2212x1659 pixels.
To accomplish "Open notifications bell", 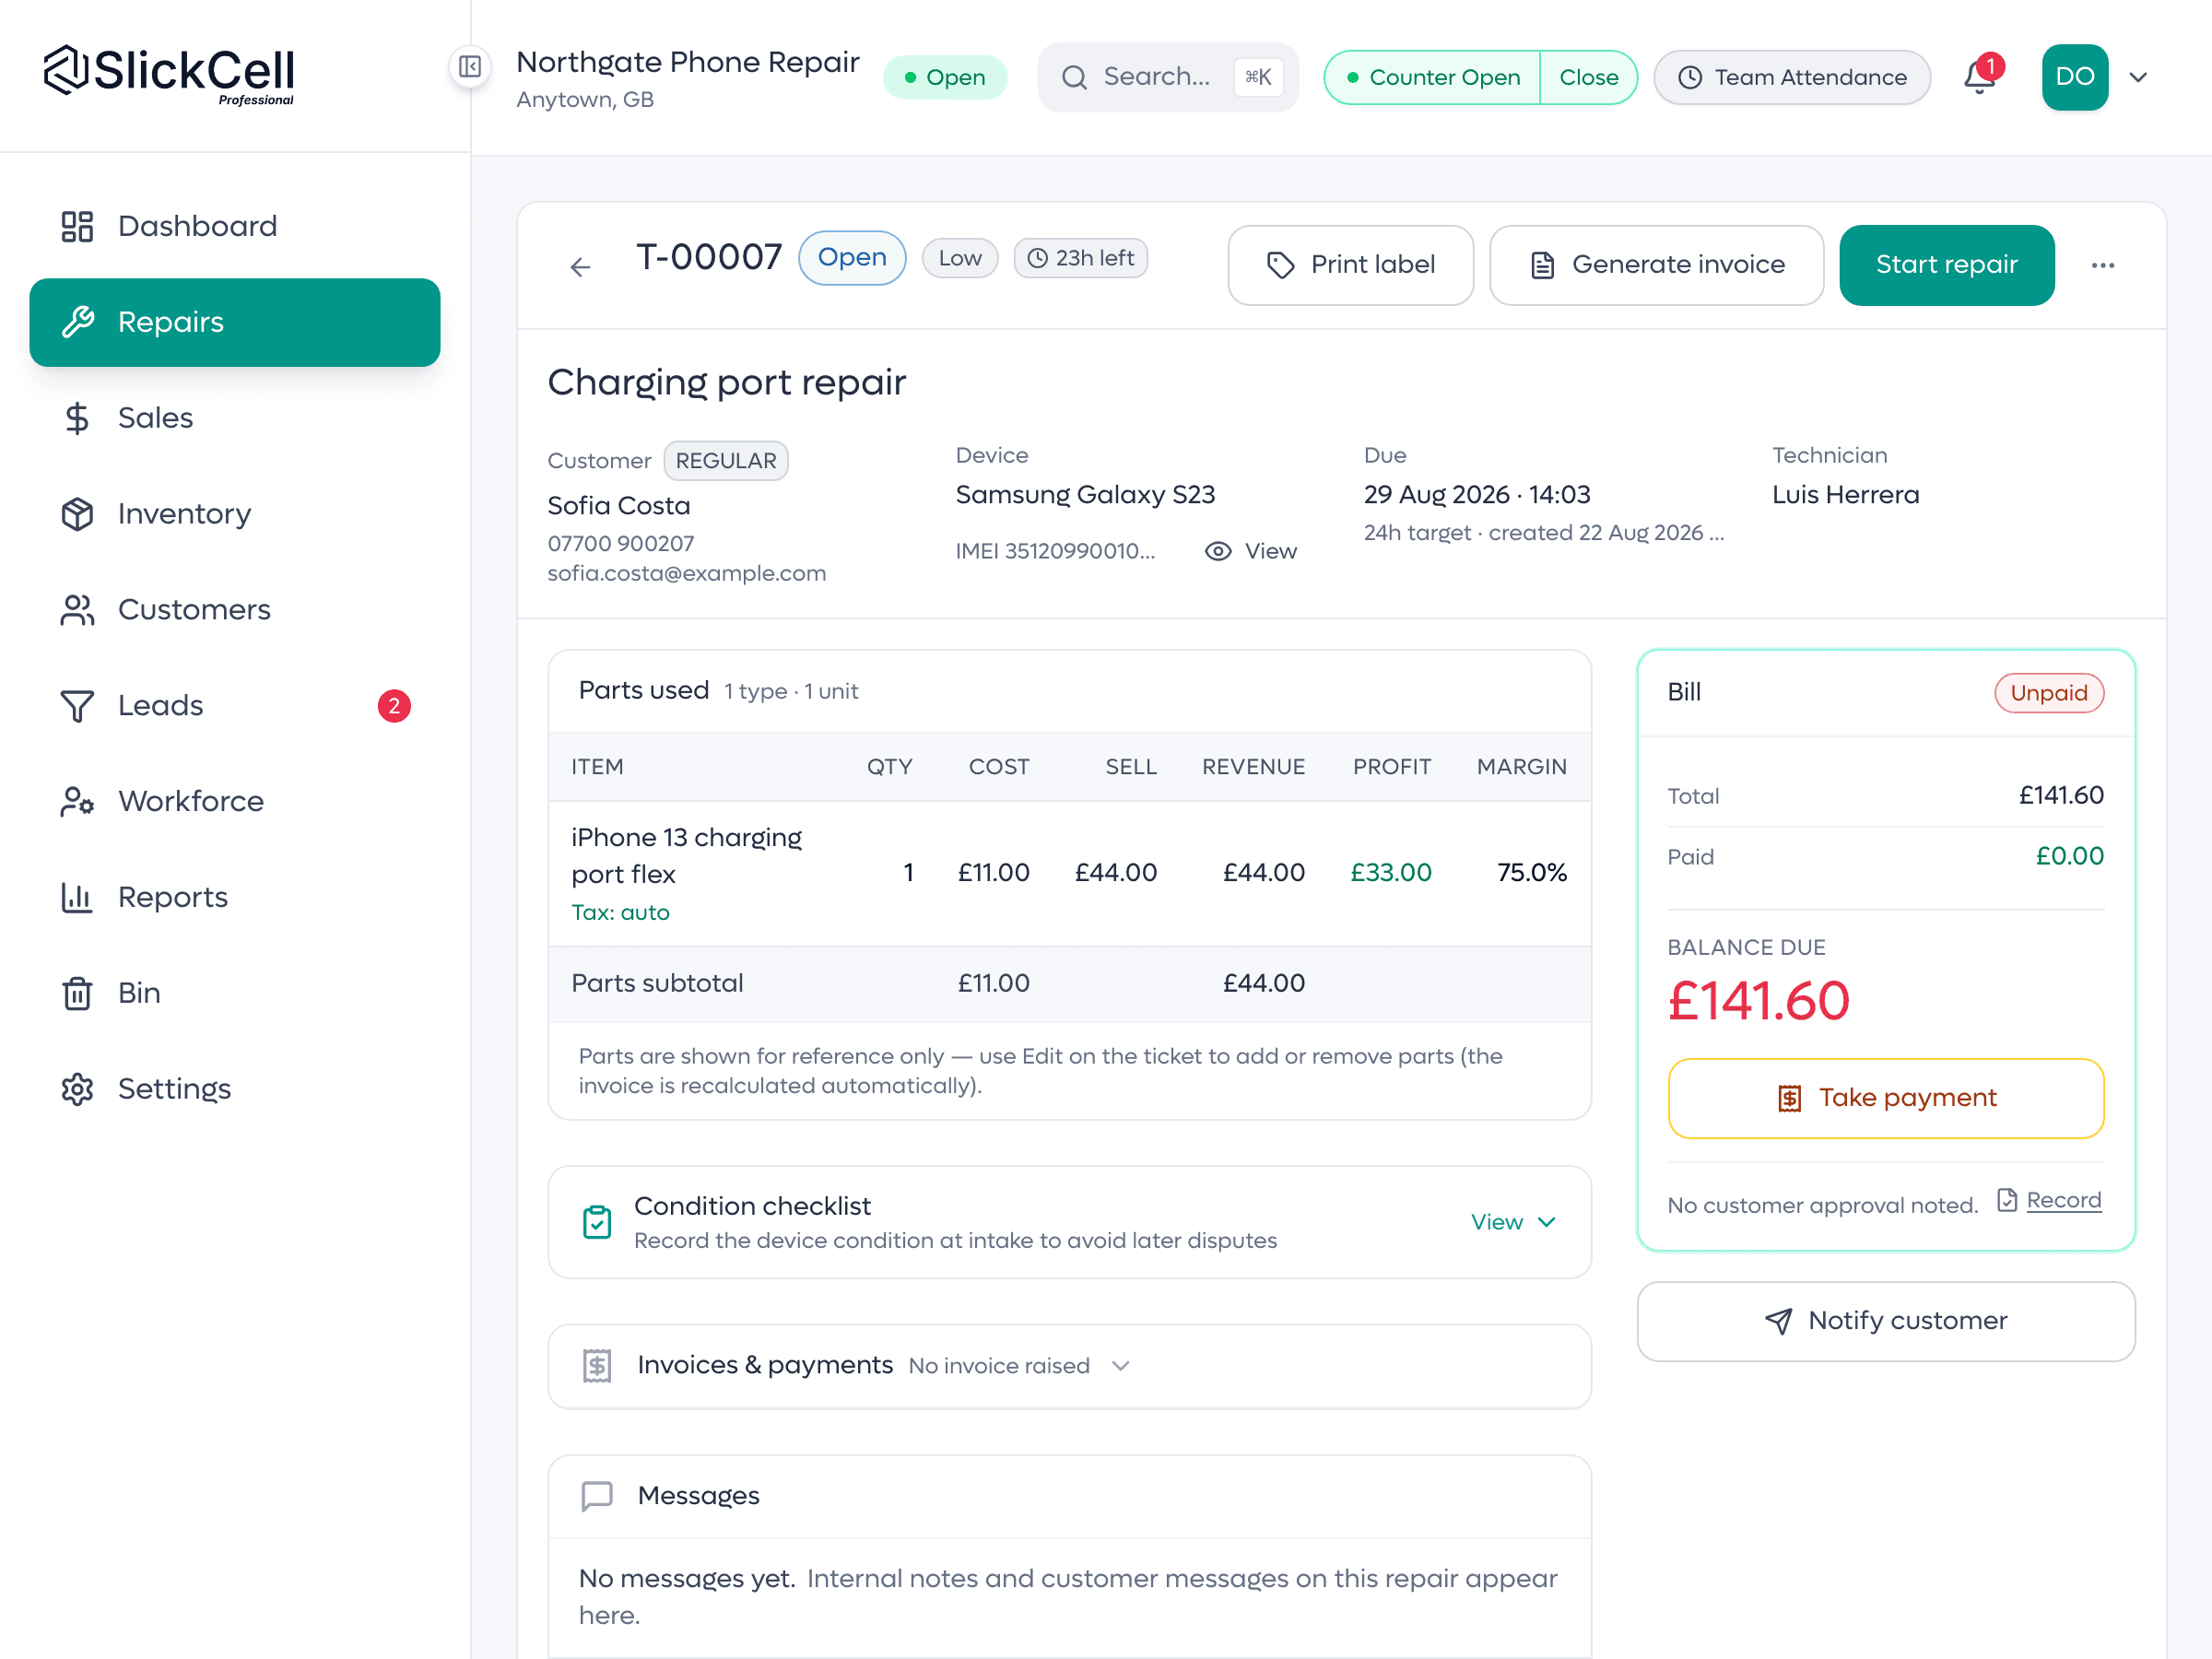I will (1980, 77).
